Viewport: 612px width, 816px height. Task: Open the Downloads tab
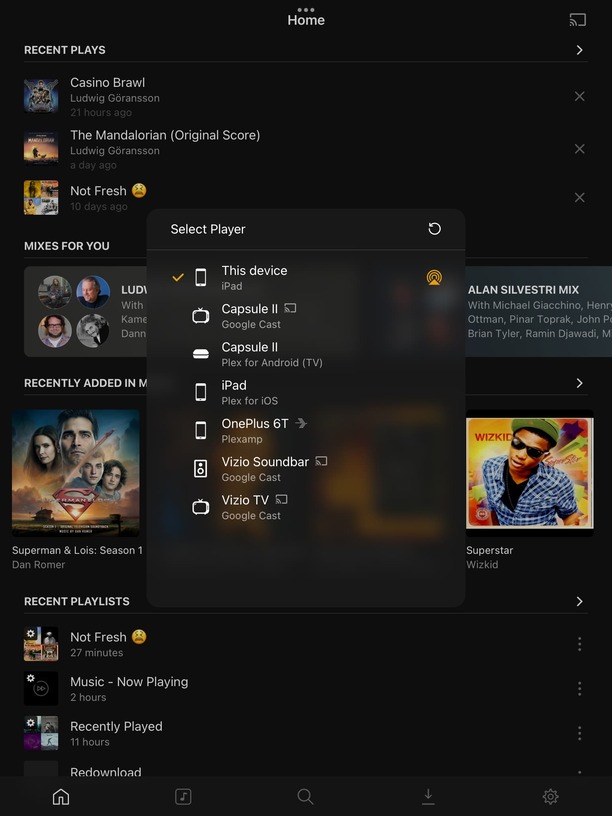pos(428,796)
